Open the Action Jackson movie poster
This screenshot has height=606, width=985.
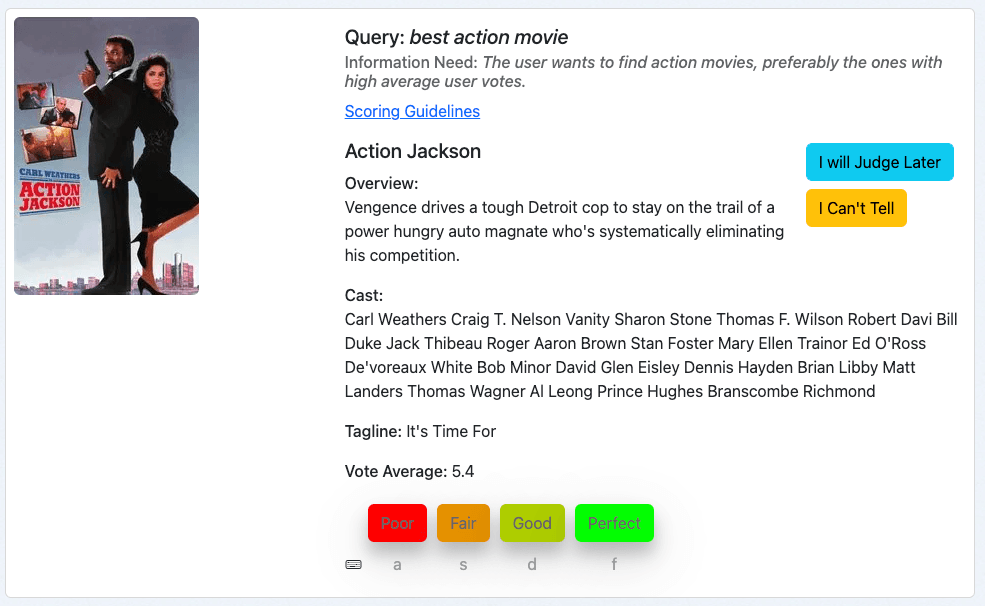(106, 156)
